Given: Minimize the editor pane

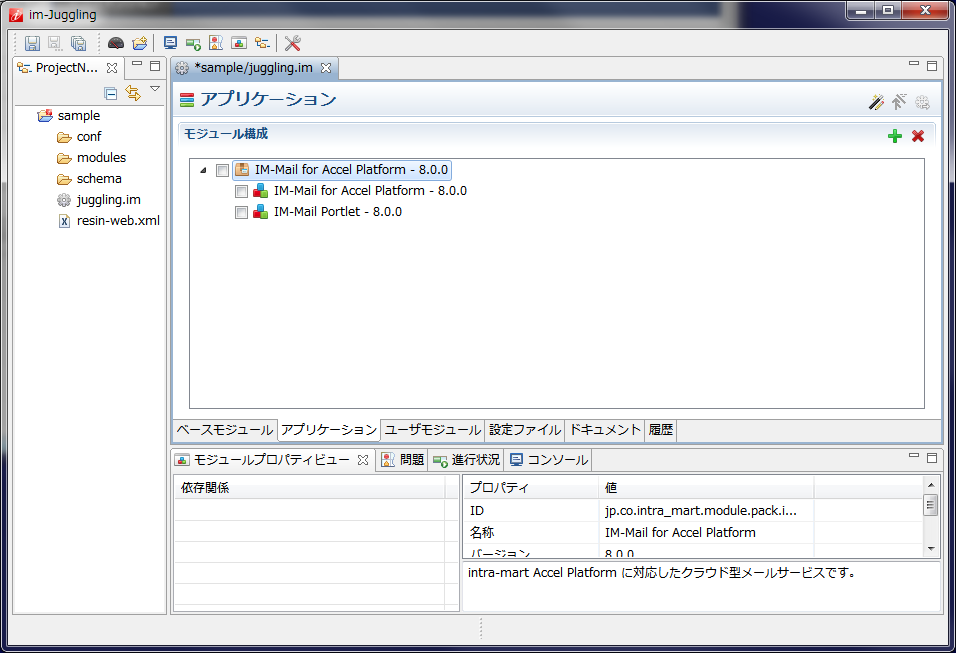Looking at the screenshot, I should pos(913,64).
